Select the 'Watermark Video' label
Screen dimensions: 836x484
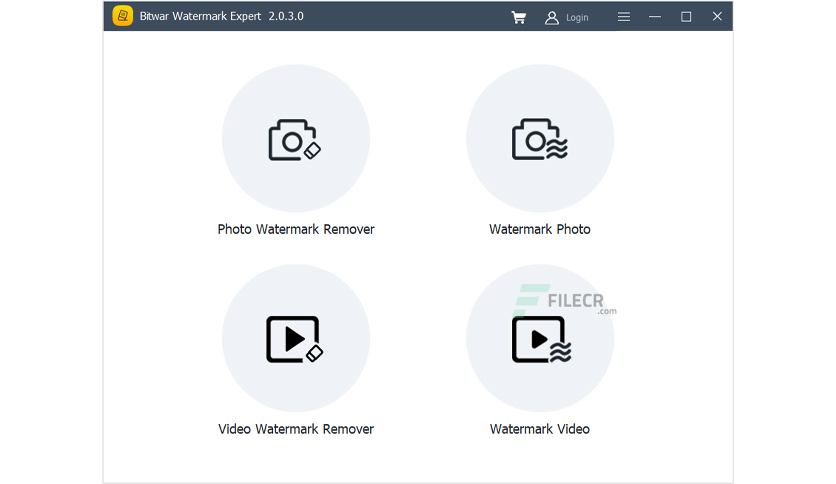[x=540, y=429]
